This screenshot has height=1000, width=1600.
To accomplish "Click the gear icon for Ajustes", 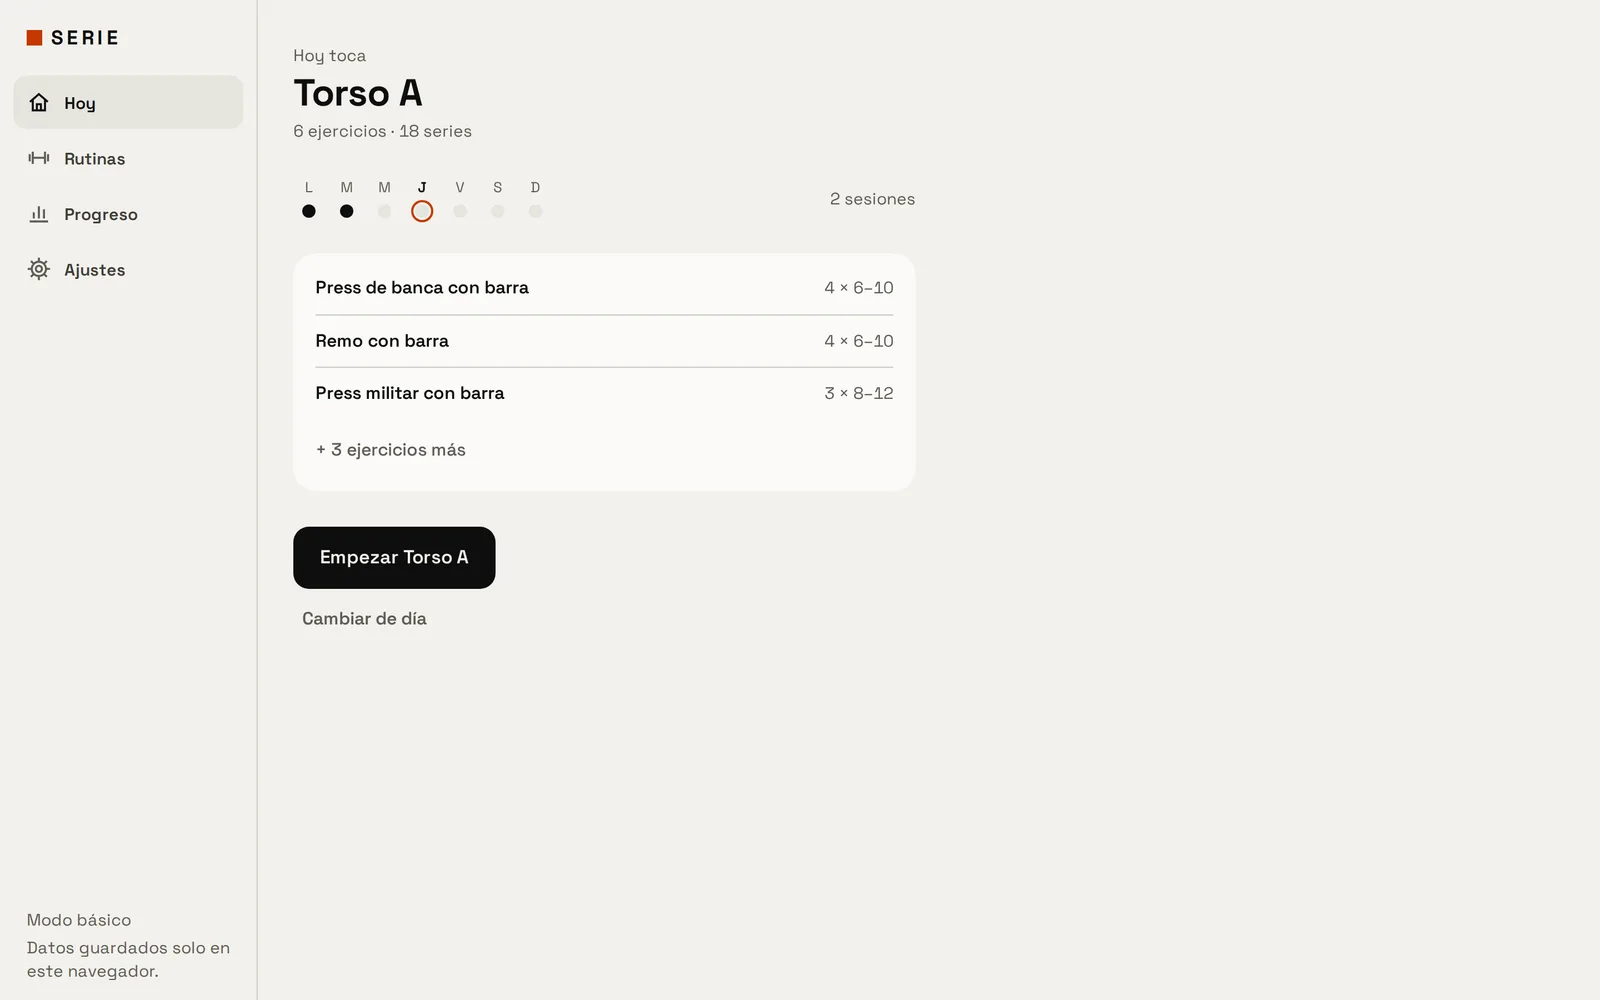I will pyautogui.click(x=39, y=269).
